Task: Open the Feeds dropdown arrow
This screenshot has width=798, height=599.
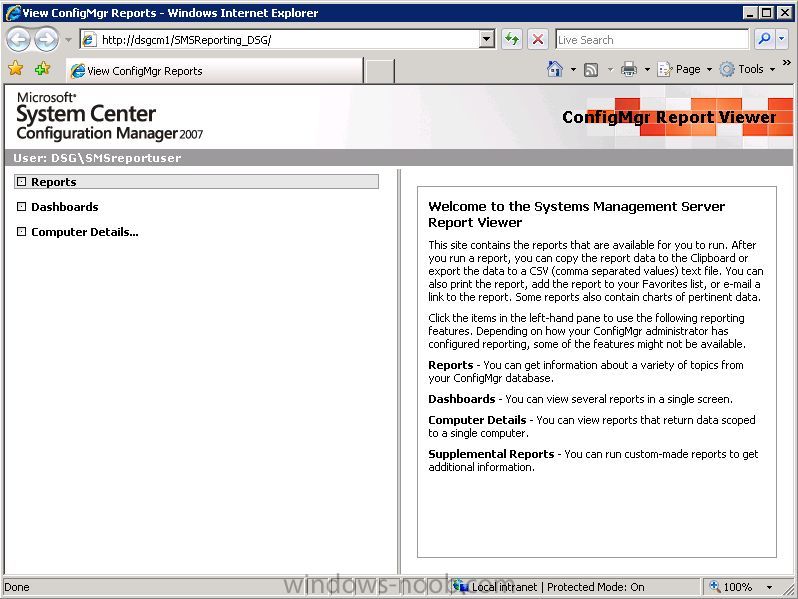Action: click(610, 69)
